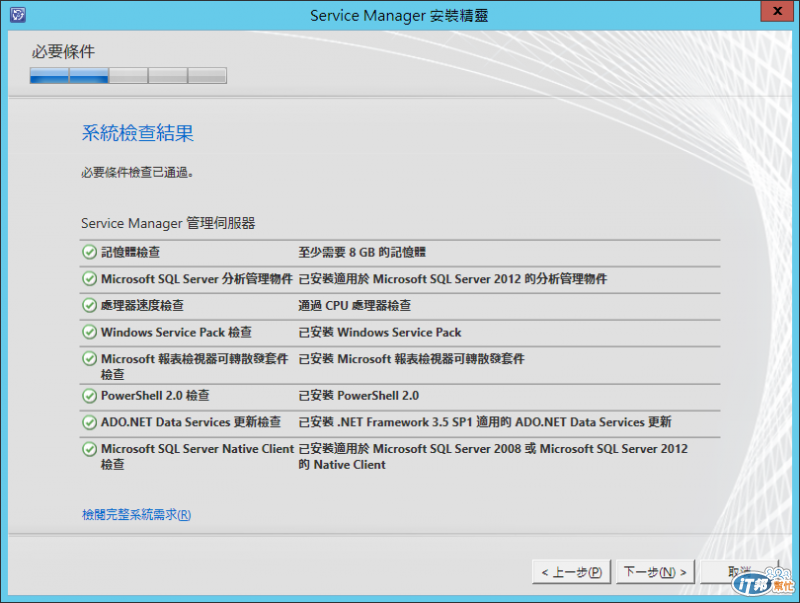Select the Windows Service Pack 檢查 label
Viewport: 800px width, 603px height.
point(176,332)
